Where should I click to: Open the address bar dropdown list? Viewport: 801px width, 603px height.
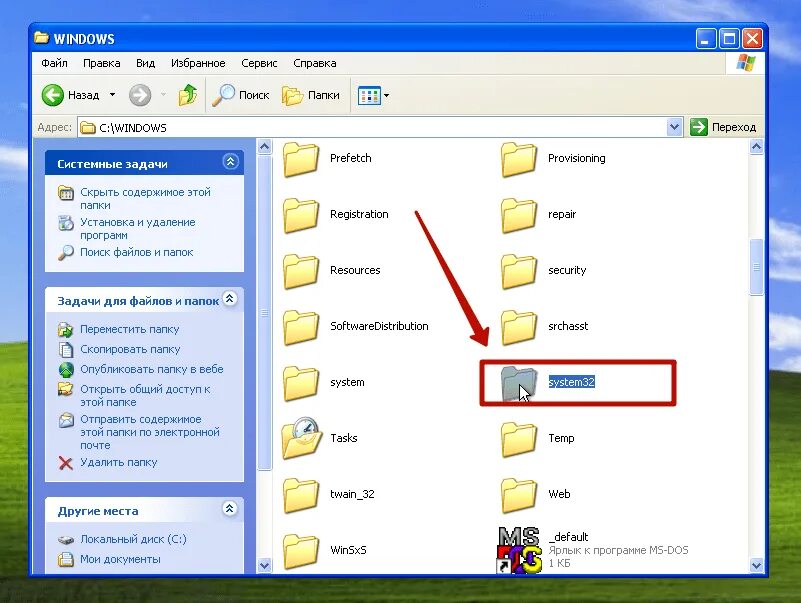pos(674,127)
